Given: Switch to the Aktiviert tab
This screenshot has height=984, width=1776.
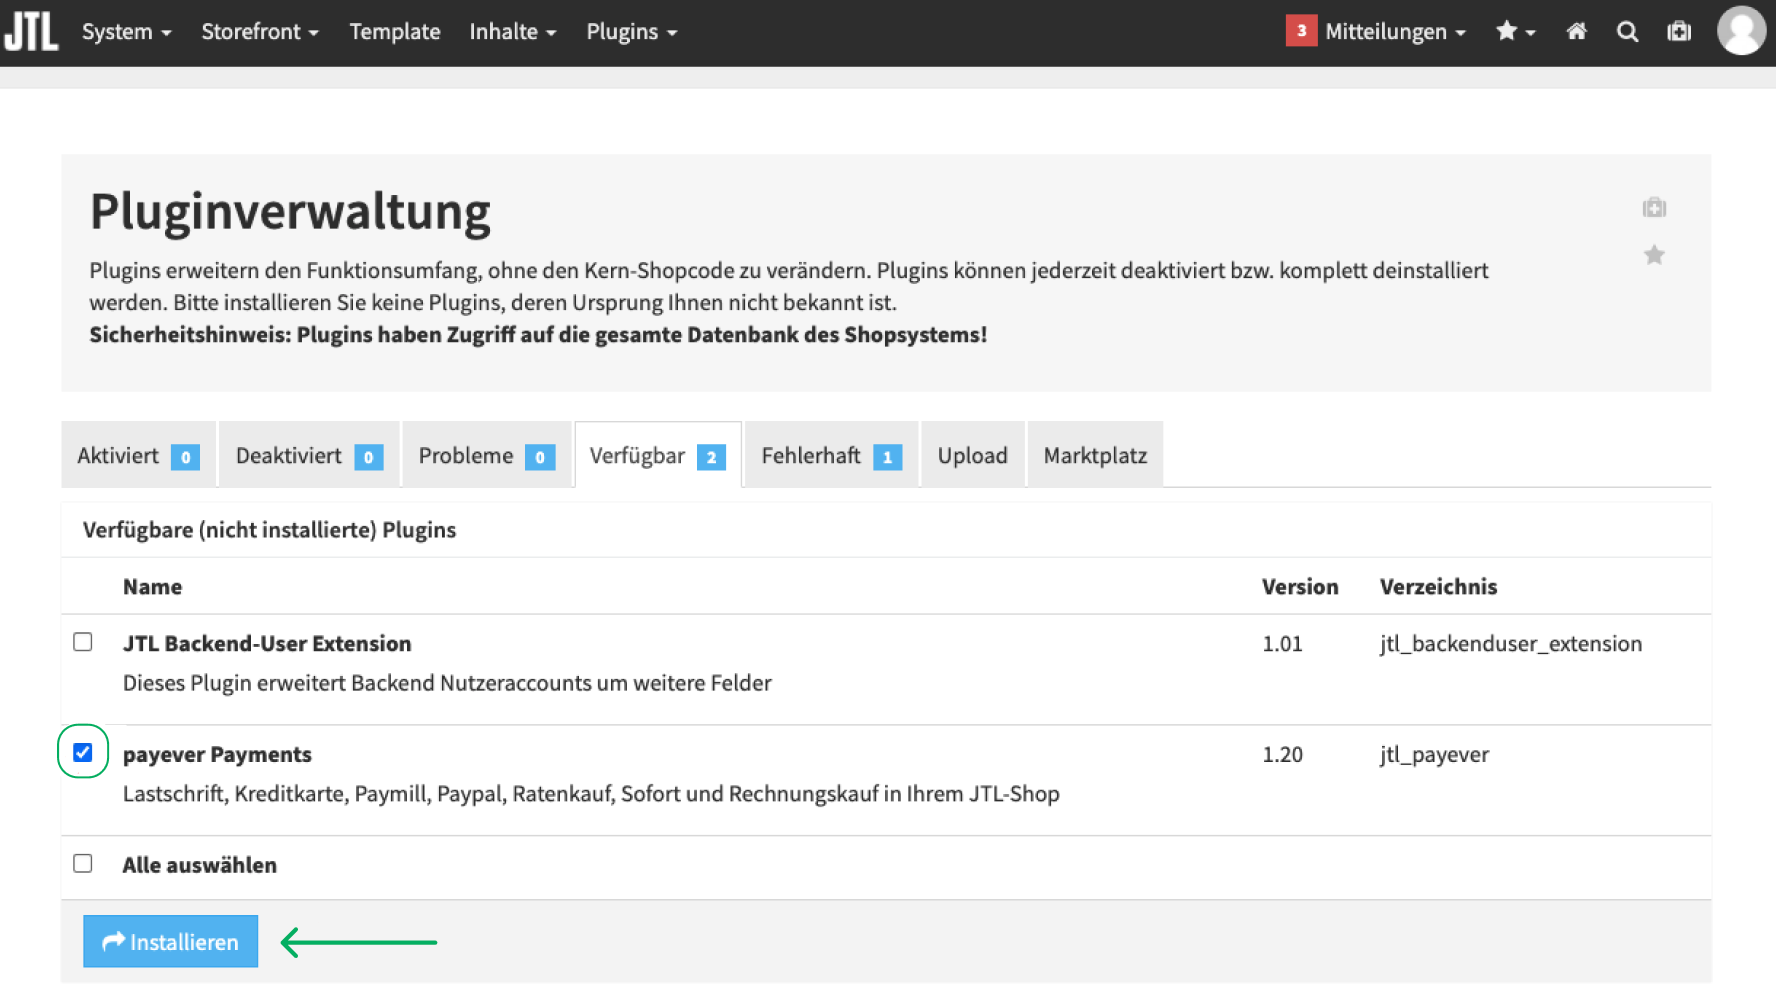Looking at the screenshot, I should 138,455.
